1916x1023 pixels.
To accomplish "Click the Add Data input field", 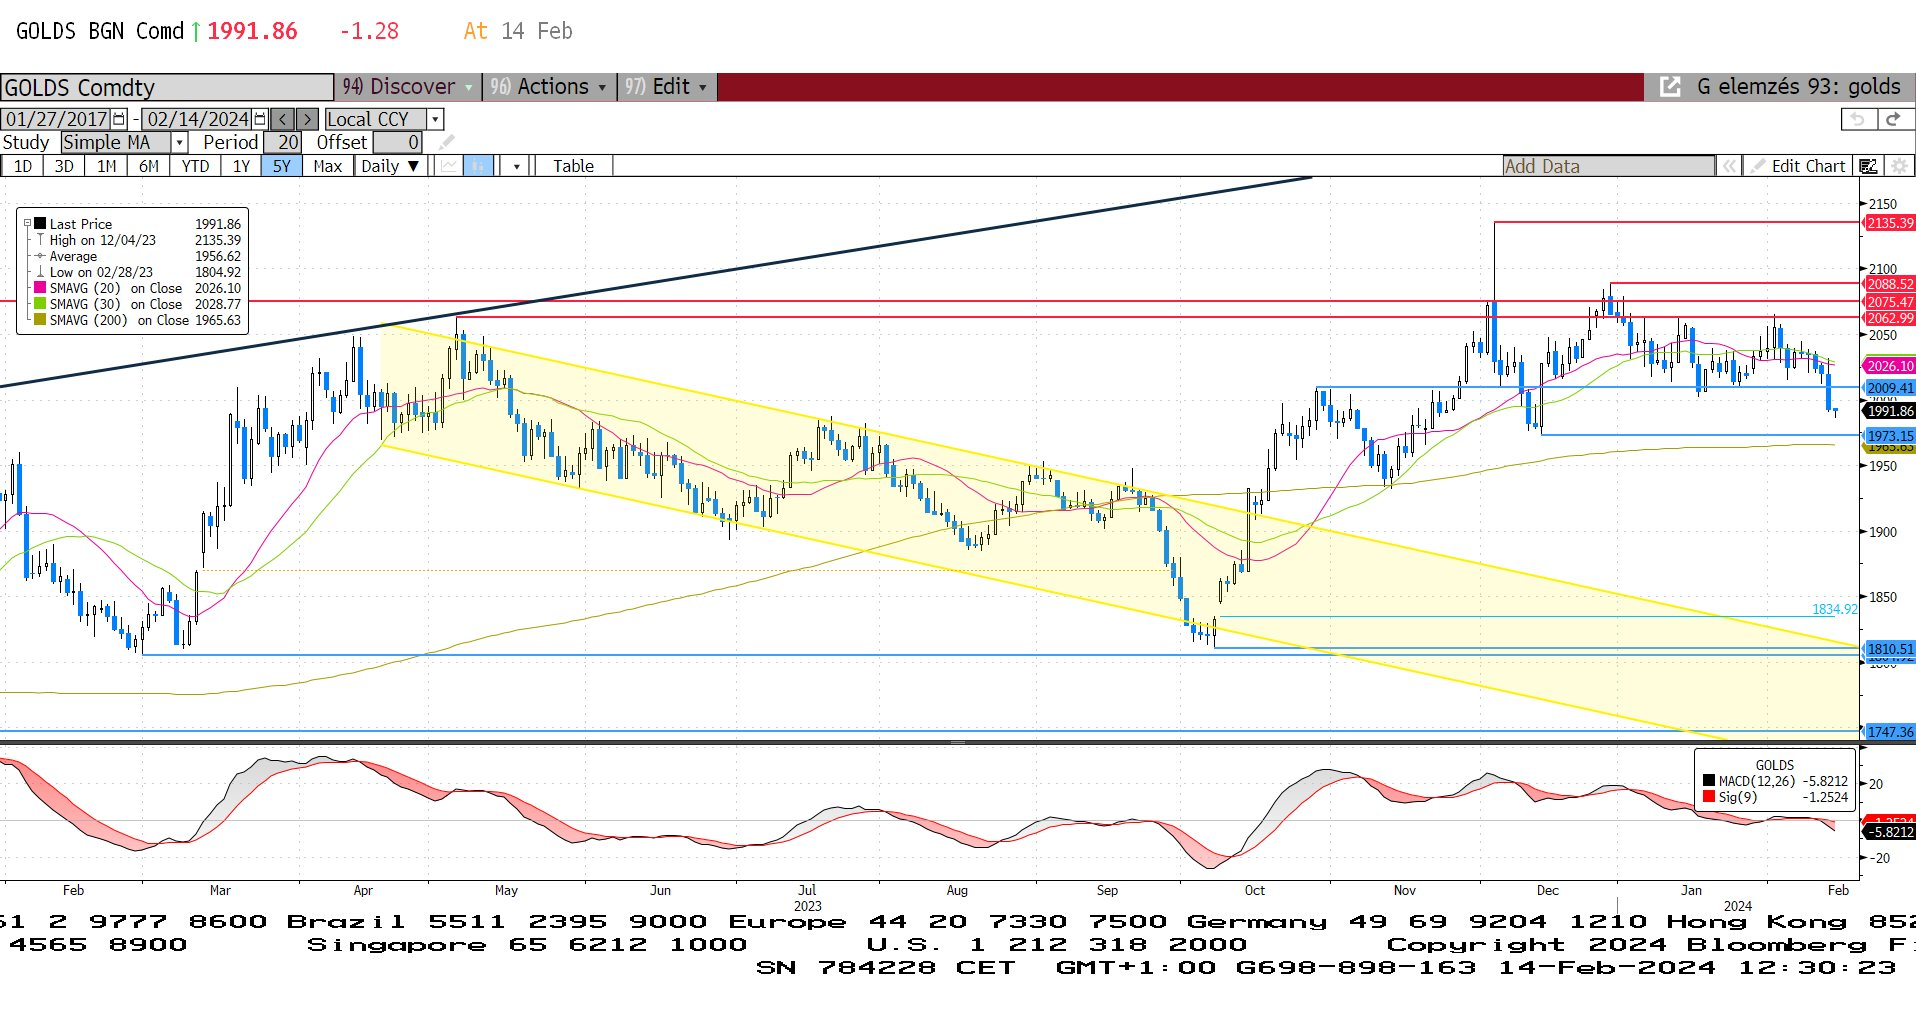I will [x=1608, y=166].
